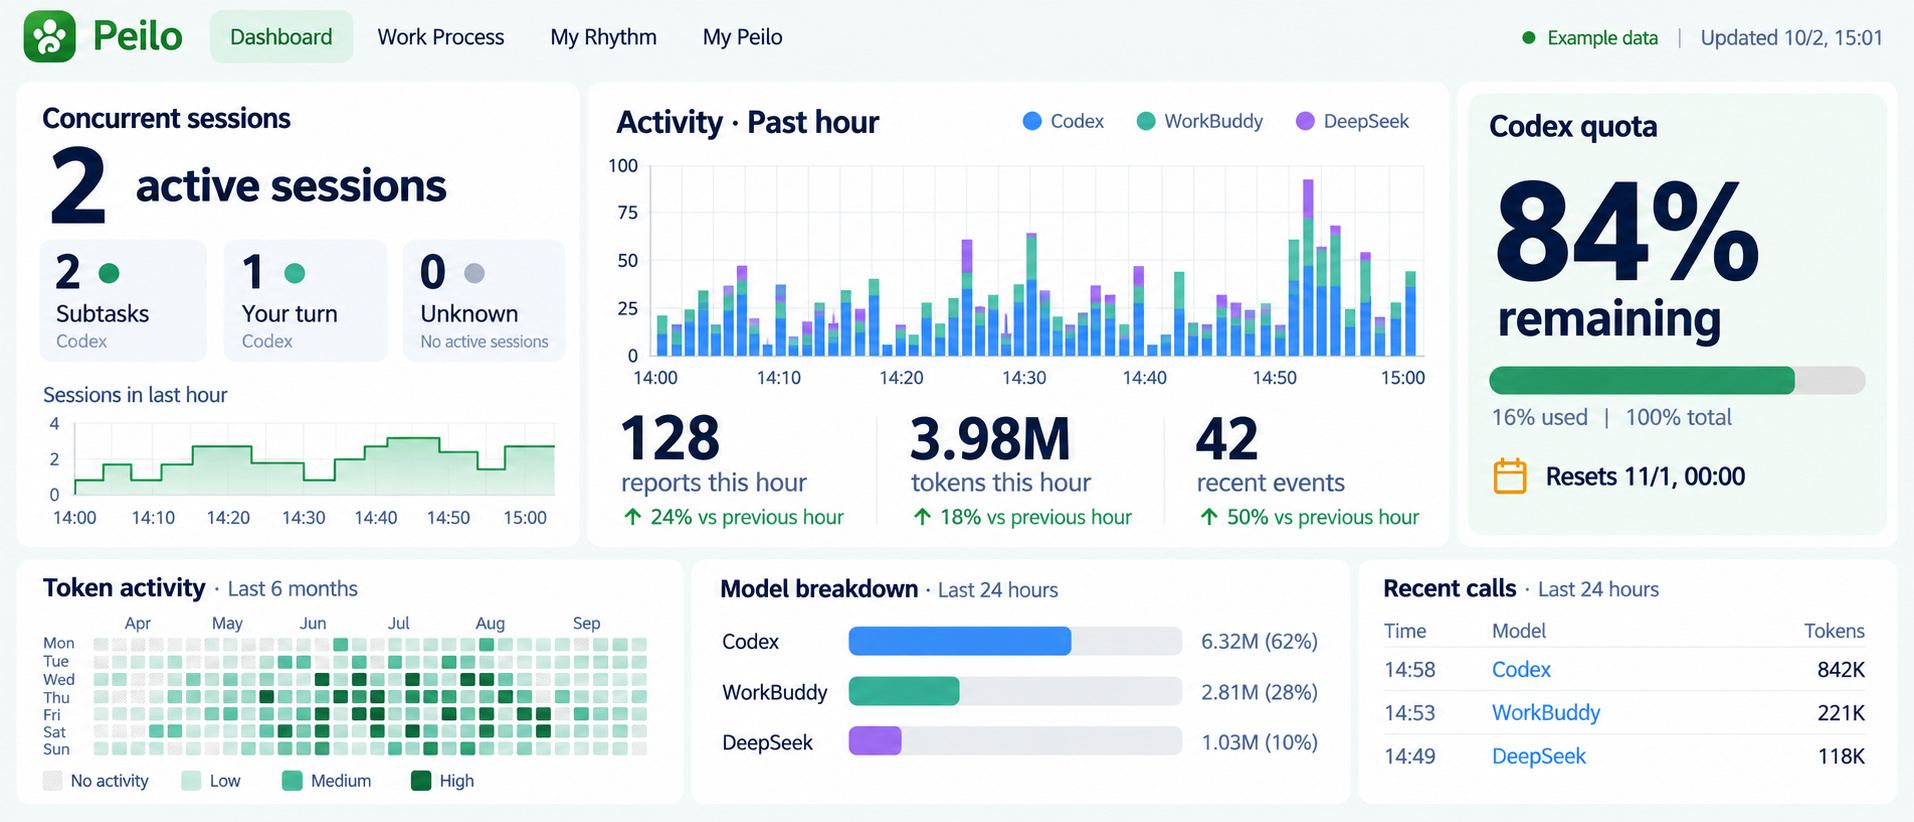Click the 3.98M tokens this hour value
Screen dimensions: 1914x822
click(x=990, y=438)
